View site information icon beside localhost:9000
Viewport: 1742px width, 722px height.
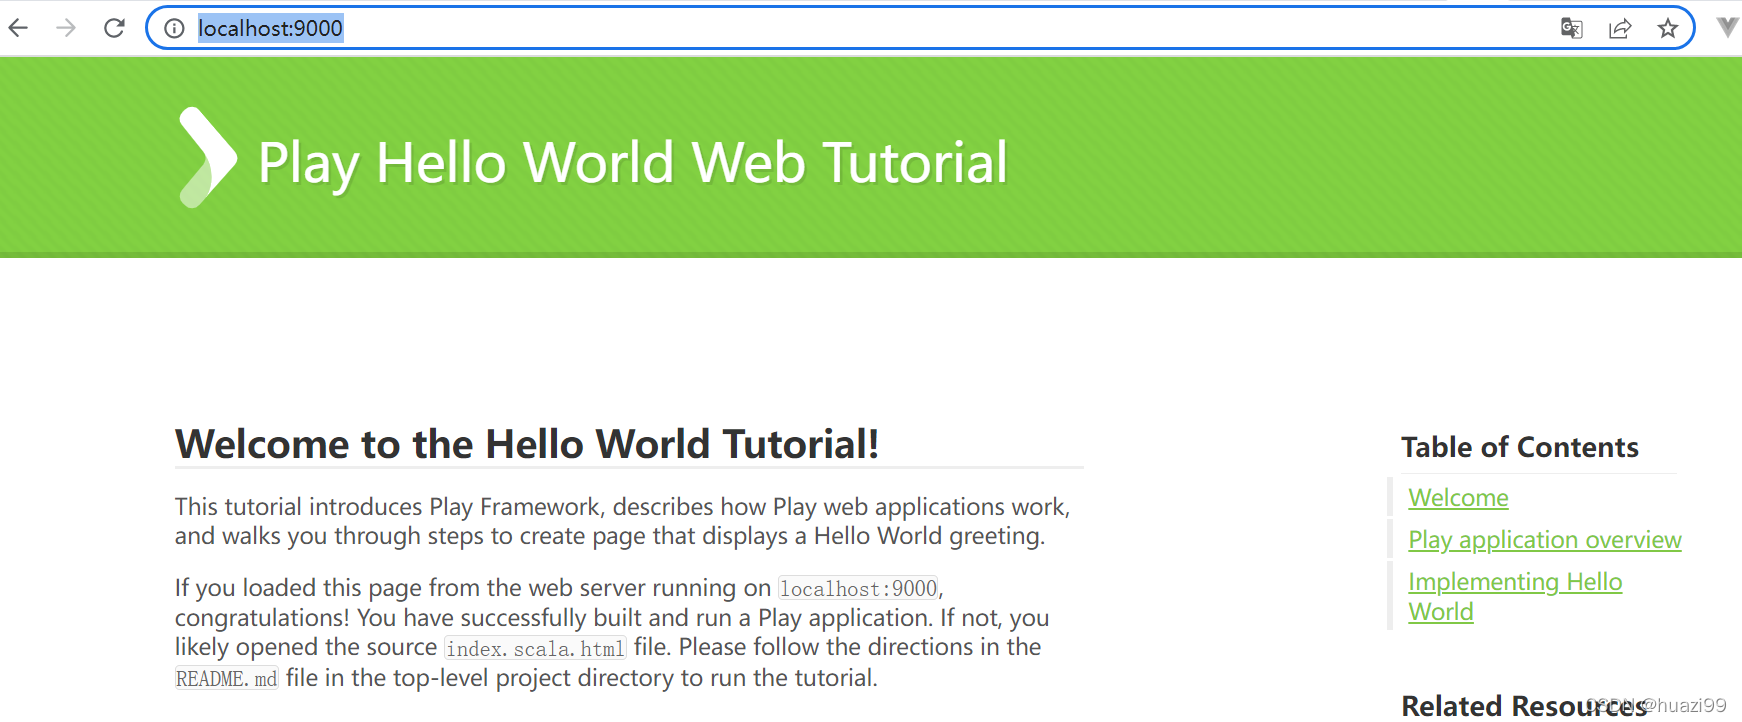coord(174,28)
